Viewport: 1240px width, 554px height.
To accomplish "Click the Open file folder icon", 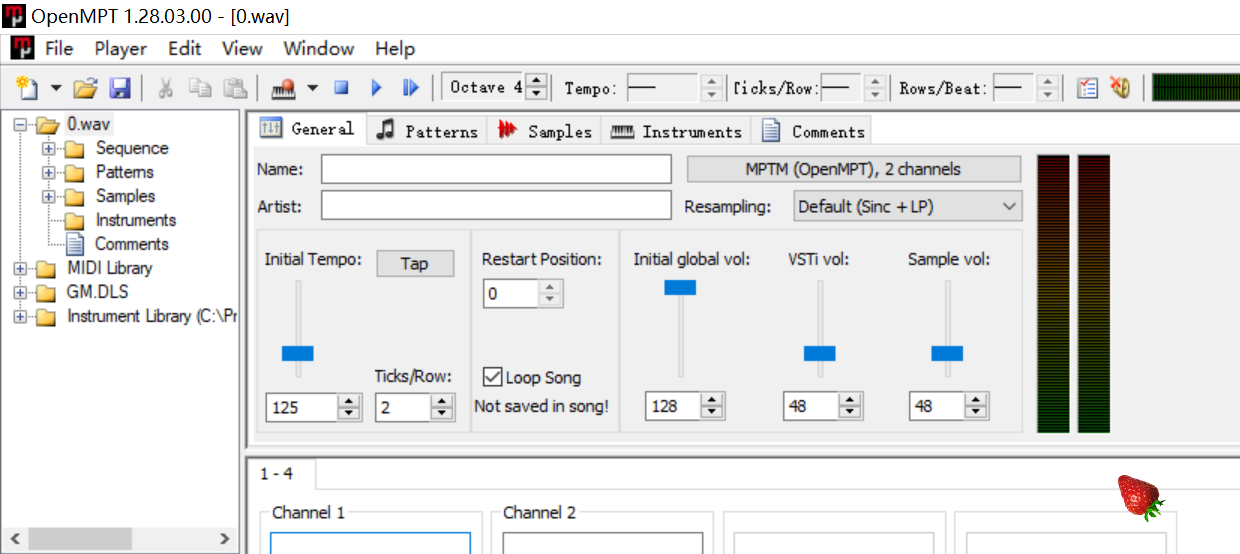I will [x=86, y=88].
